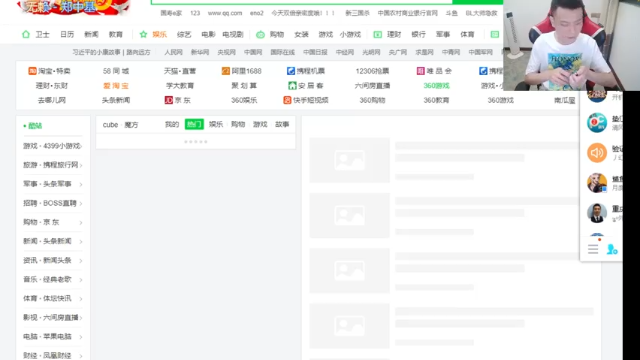Expand the 资讯·新闻头条 sidebar row arrow
Screen dimensions: 640x360
pos(81,260)
